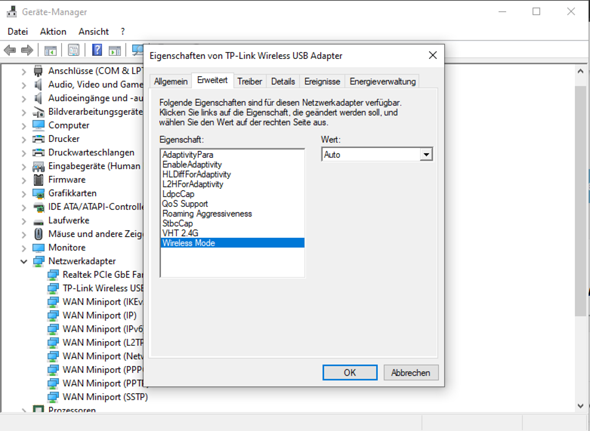
Task: Select the Monitore icon
Action: pyautogui.click(x=38, y=247)
